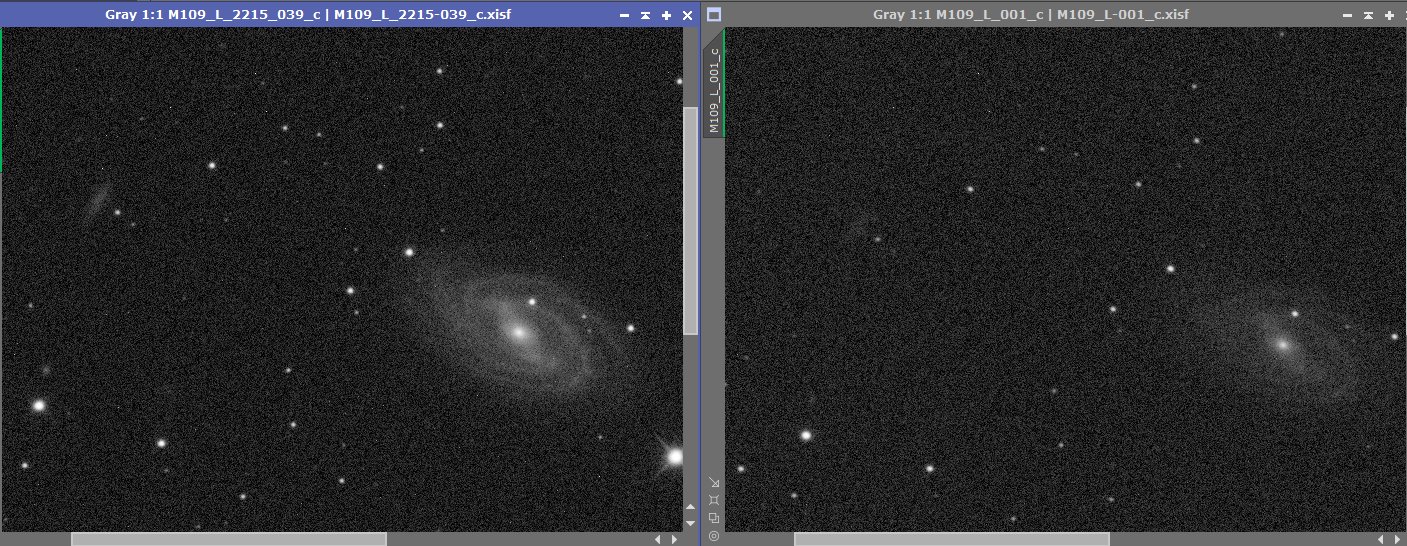Image resolution: width=1407 pixels, height=546 pixels.
Task: Click the diagonal arrow icon in right window sidebar
Action: (x=713, y=481)
